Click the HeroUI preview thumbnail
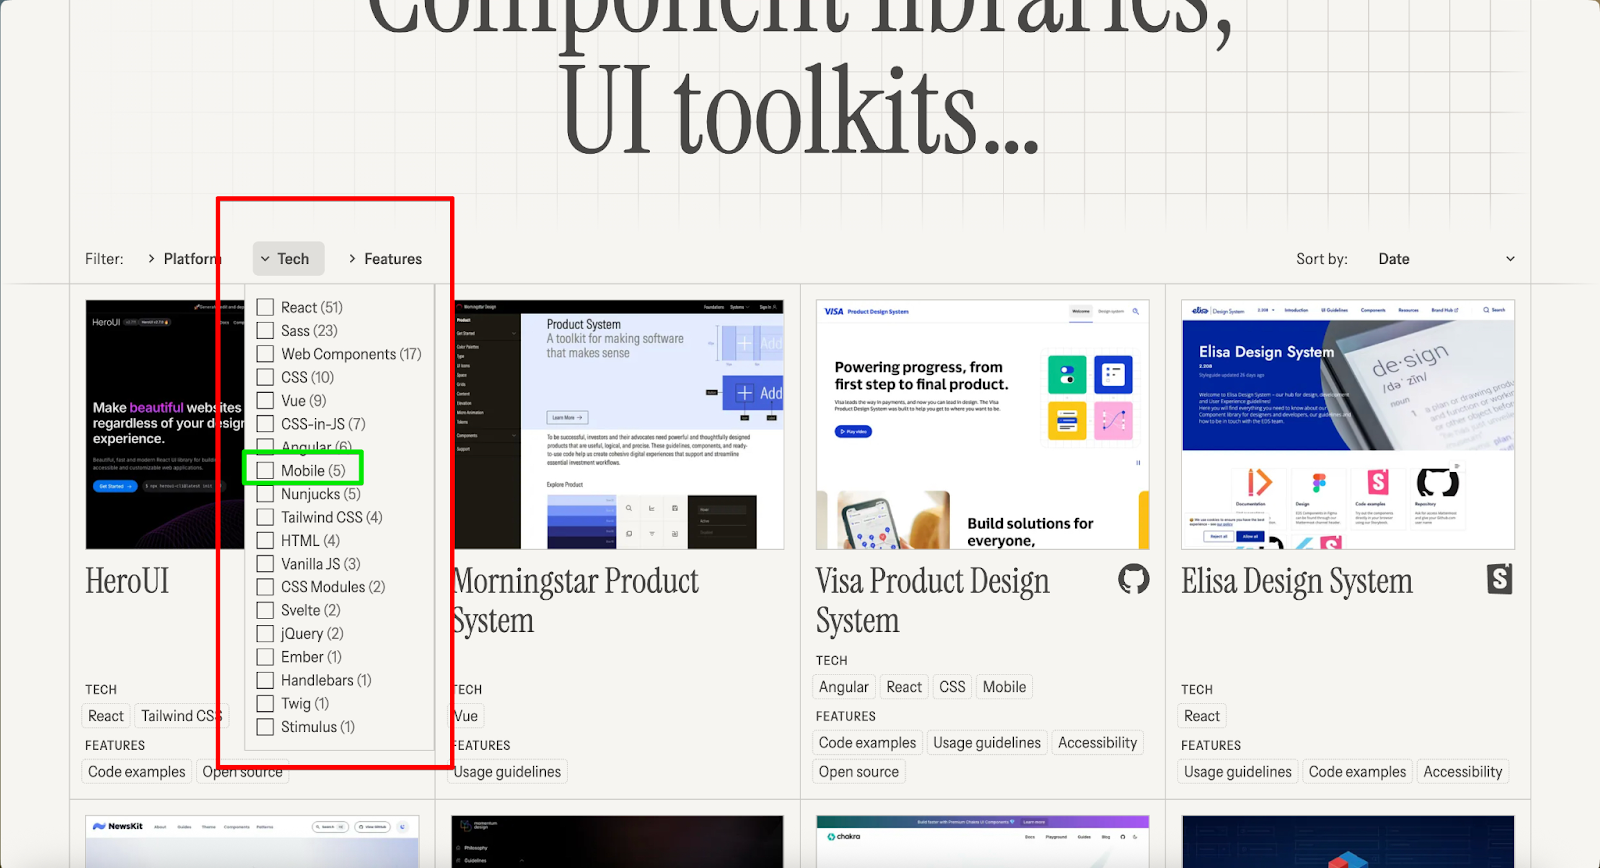The height and width of the screenshot is (868, 1600). coord(165,424)
